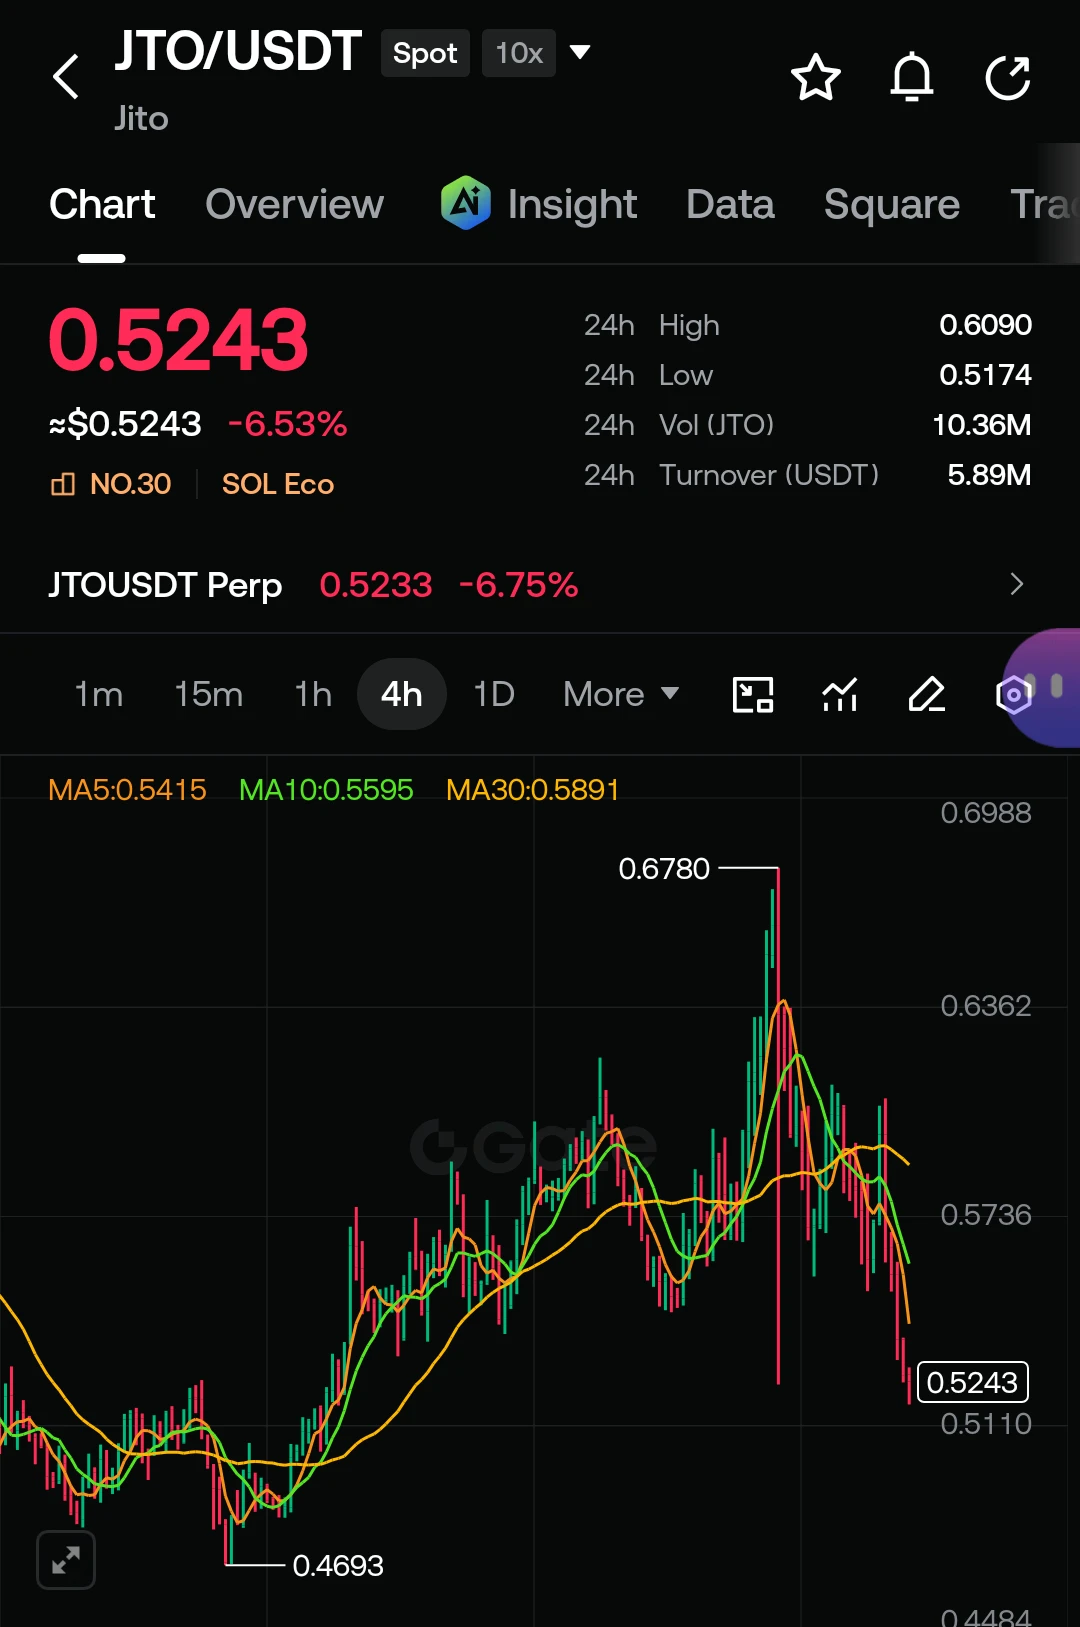
Task: Open the JTOUSDT Perp row
Action: click(540, 584)
